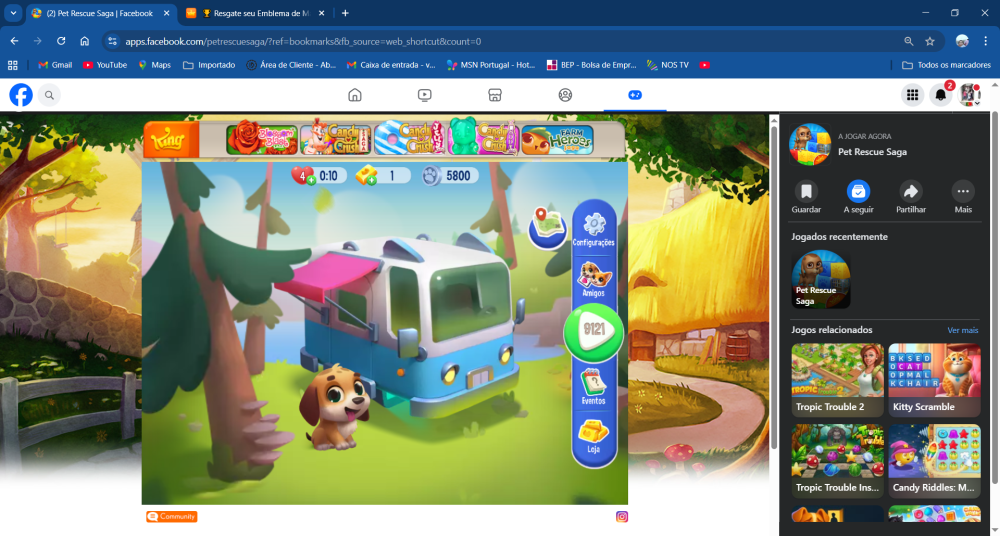
Task: Open Maps bookmark
Action: [x=154, y=65]
